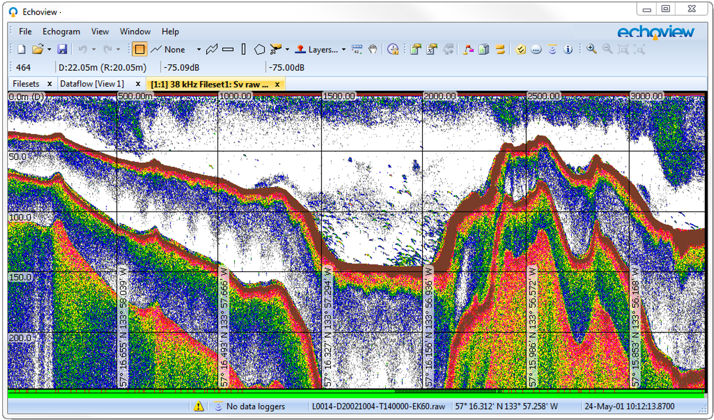Screen dimensions: 714x420
Task: Open the Window menu
Action: [x=135, y=32]
